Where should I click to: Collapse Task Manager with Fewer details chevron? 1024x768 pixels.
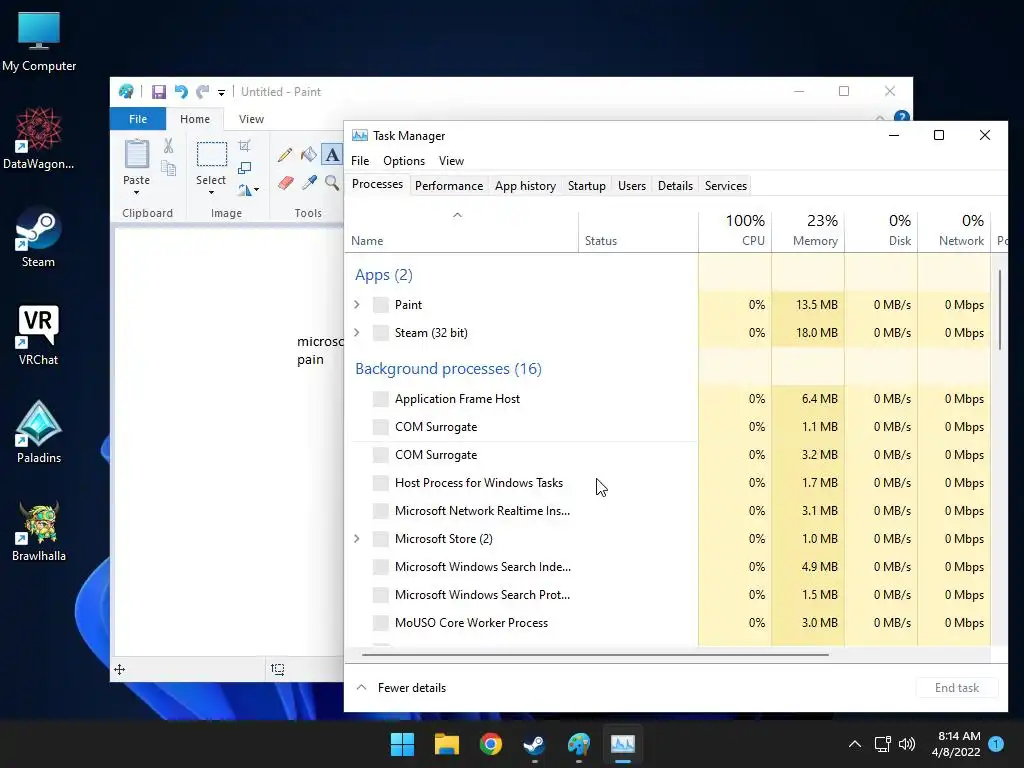pos(361,688)
